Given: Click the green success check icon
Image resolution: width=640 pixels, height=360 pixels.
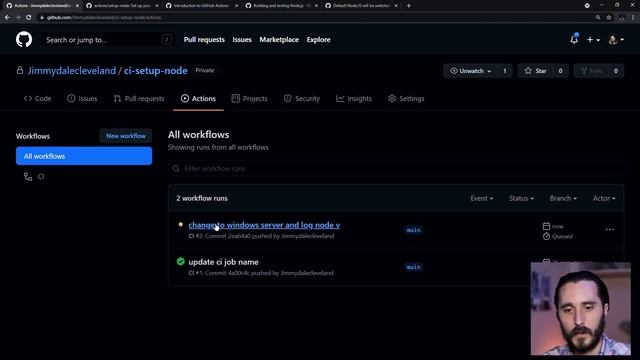Looking at the screenshot, I should 180,262.
